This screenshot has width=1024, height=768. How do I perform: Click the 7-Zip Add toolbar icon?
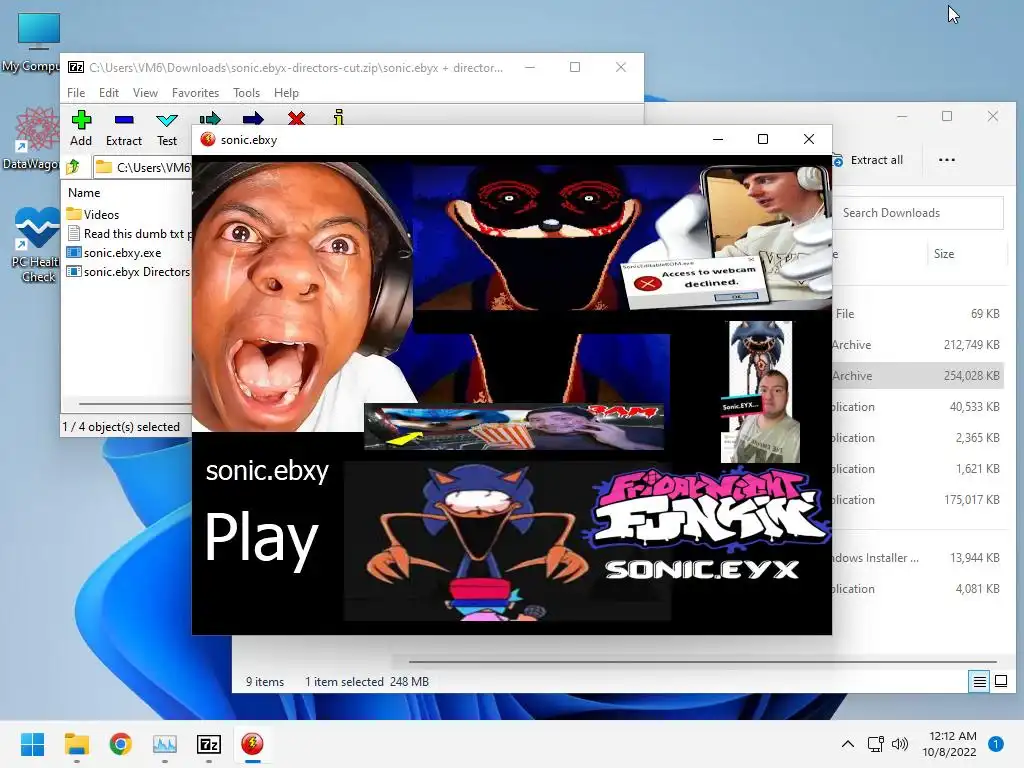81,120
